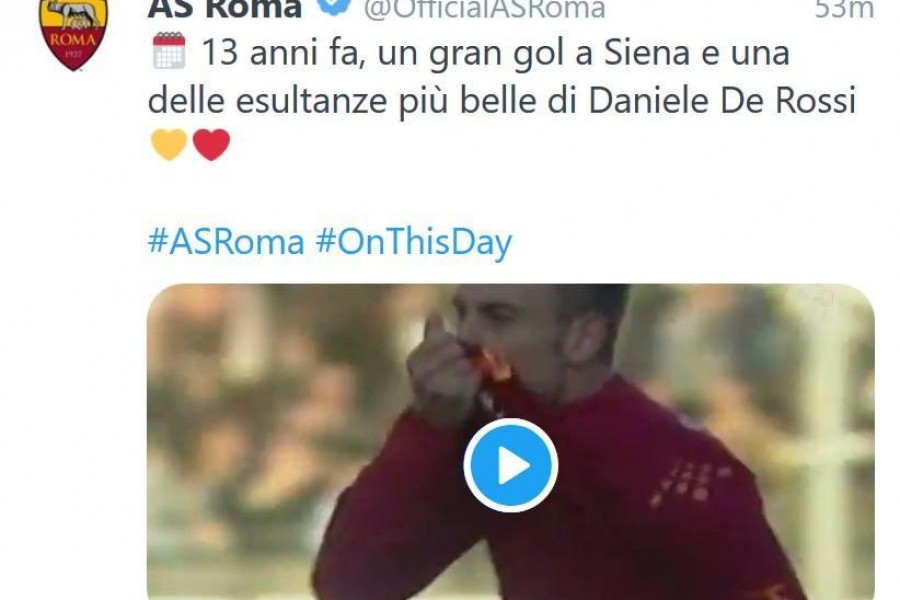Click the calendar emoji icon
Image resolution: width=900 pixels, height=600 pixels.
169,51
